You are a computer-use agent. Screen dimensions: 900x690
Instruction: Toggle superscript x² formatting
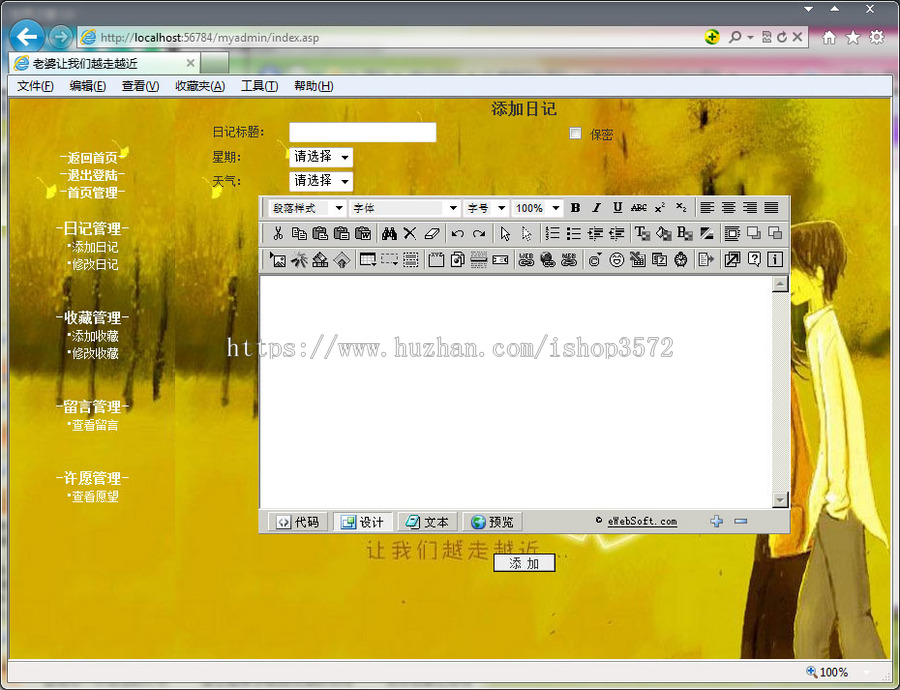pyautogui.click(x=660, y=207)
